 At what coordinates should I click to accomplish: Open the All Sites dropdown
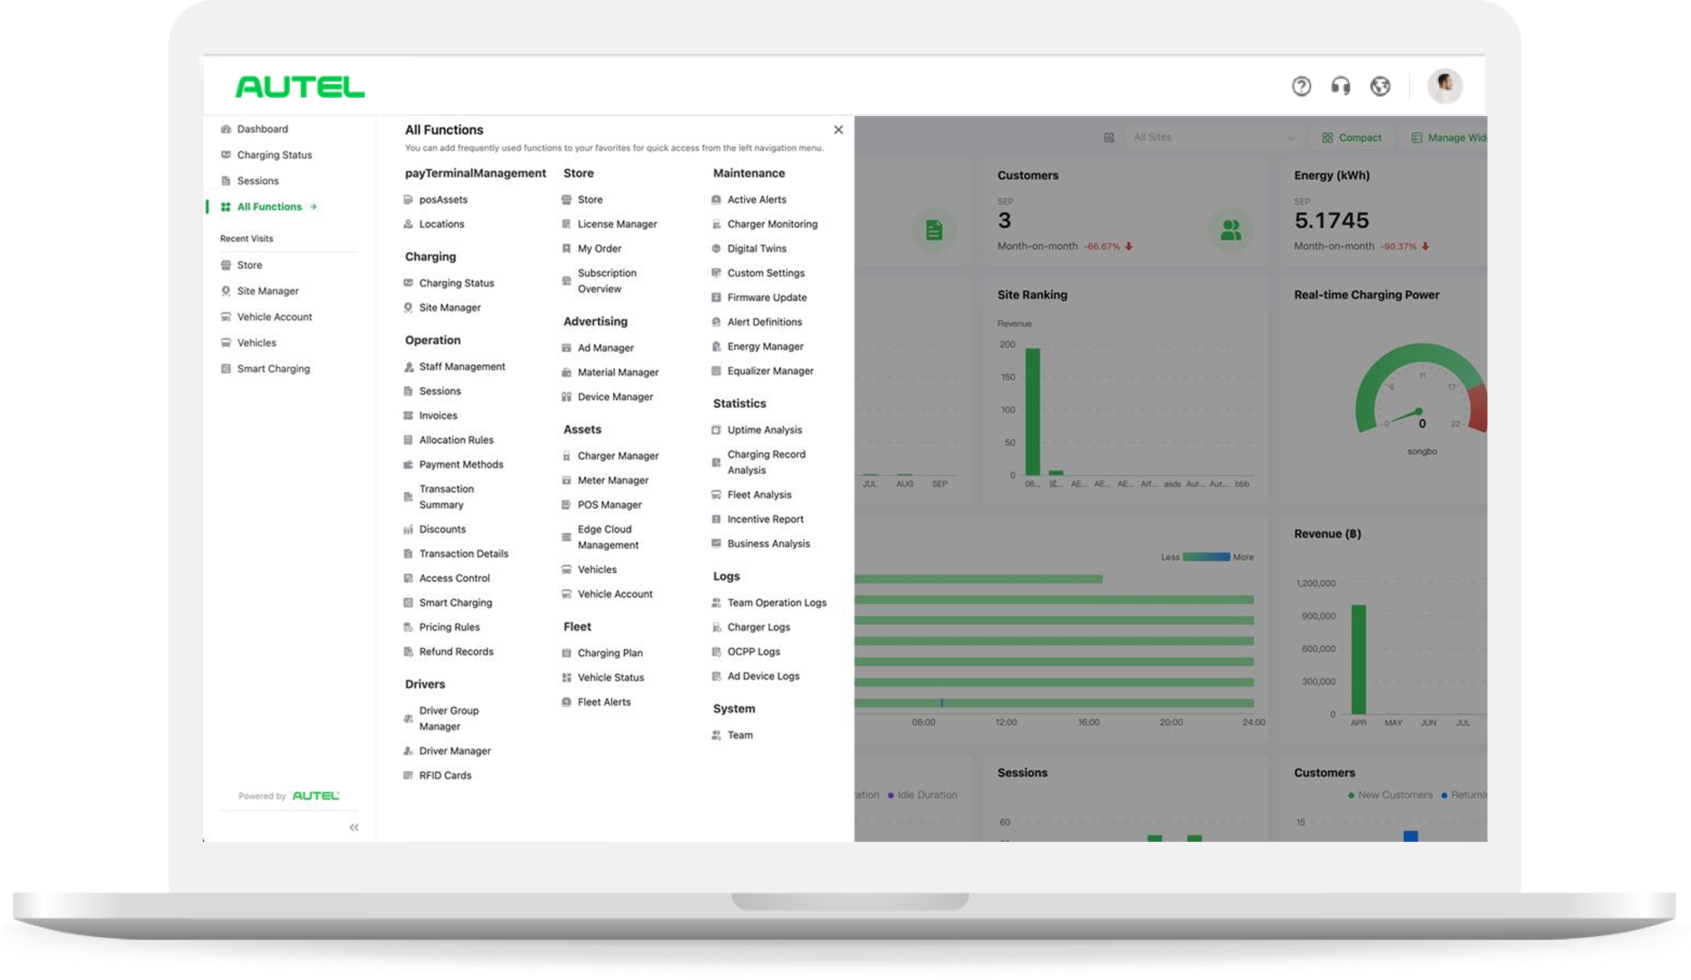click(1212, 138)
